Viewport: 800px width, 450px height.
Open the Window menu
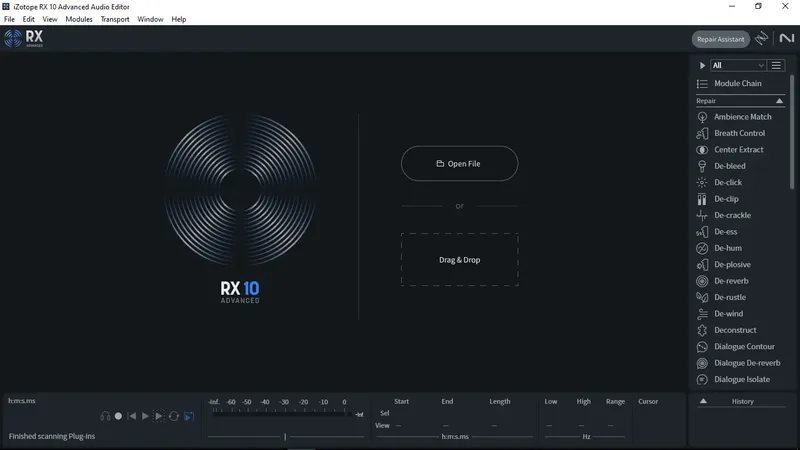tap(150, 19)
